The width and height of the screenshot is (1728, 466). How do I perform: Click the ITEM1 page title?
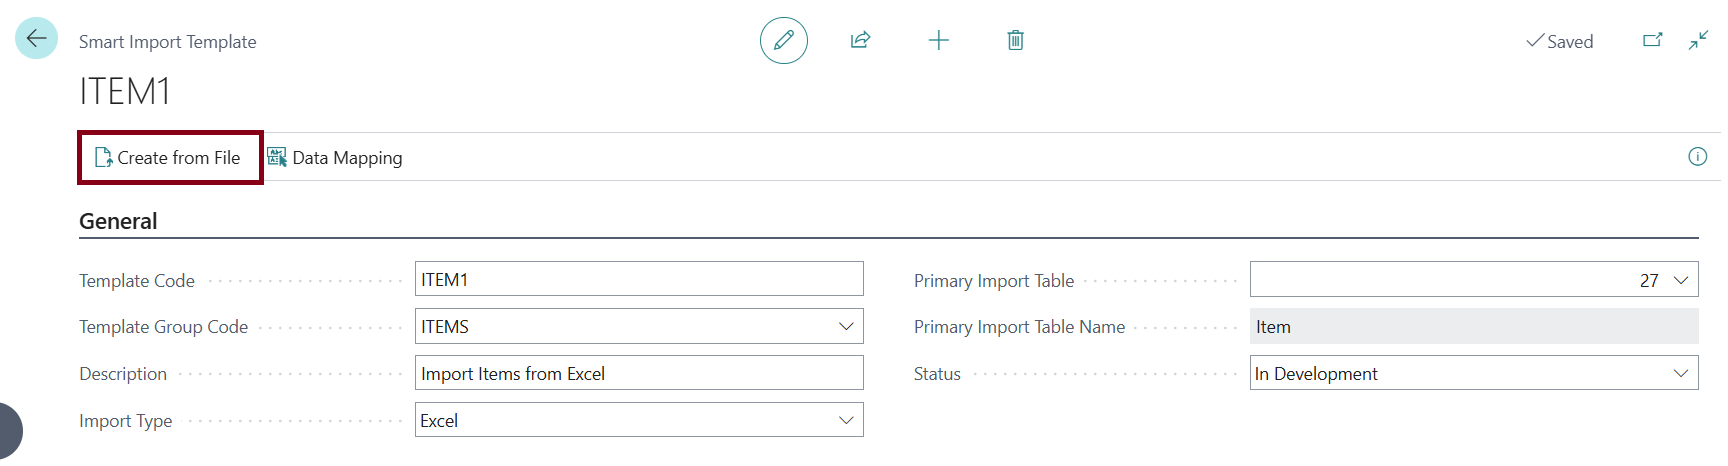125,91
